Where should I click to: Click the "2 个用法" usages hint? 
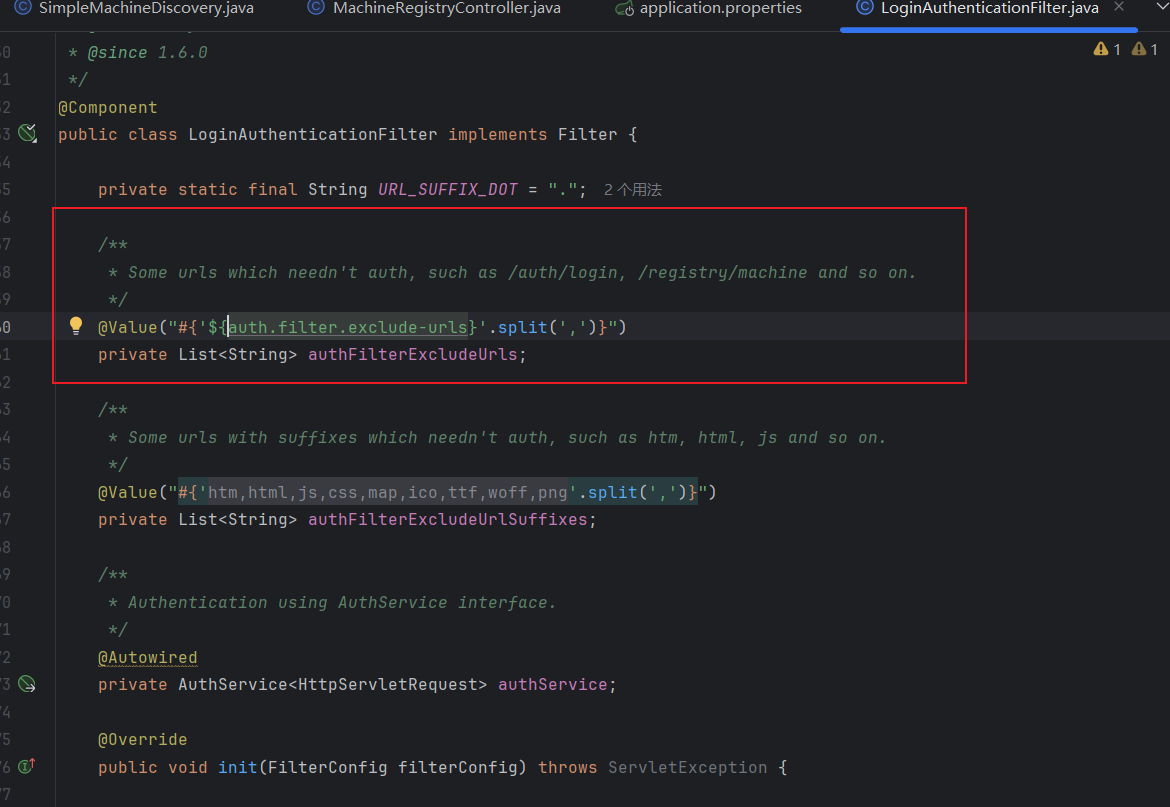[x=633, y=189]
